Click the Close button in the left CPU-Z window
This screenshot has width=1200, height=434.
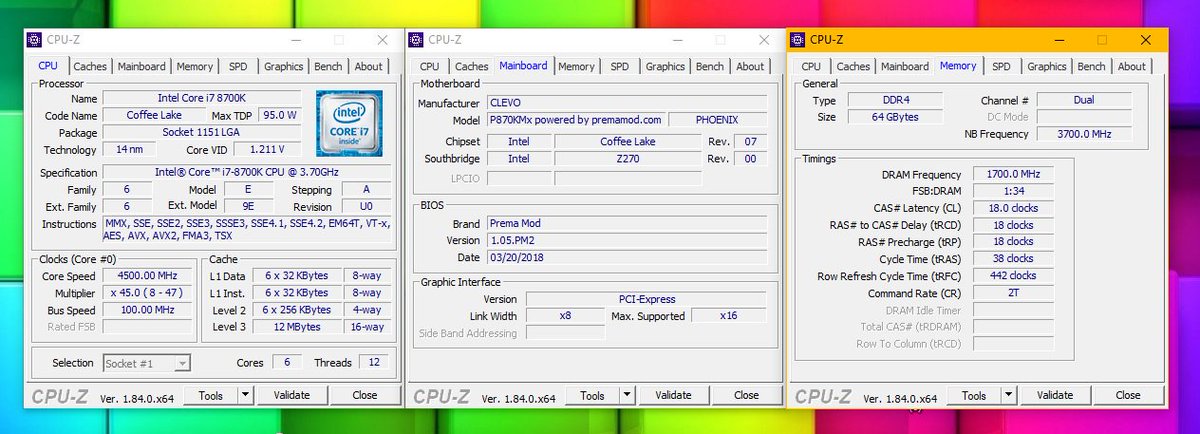(x=365, y=395)
